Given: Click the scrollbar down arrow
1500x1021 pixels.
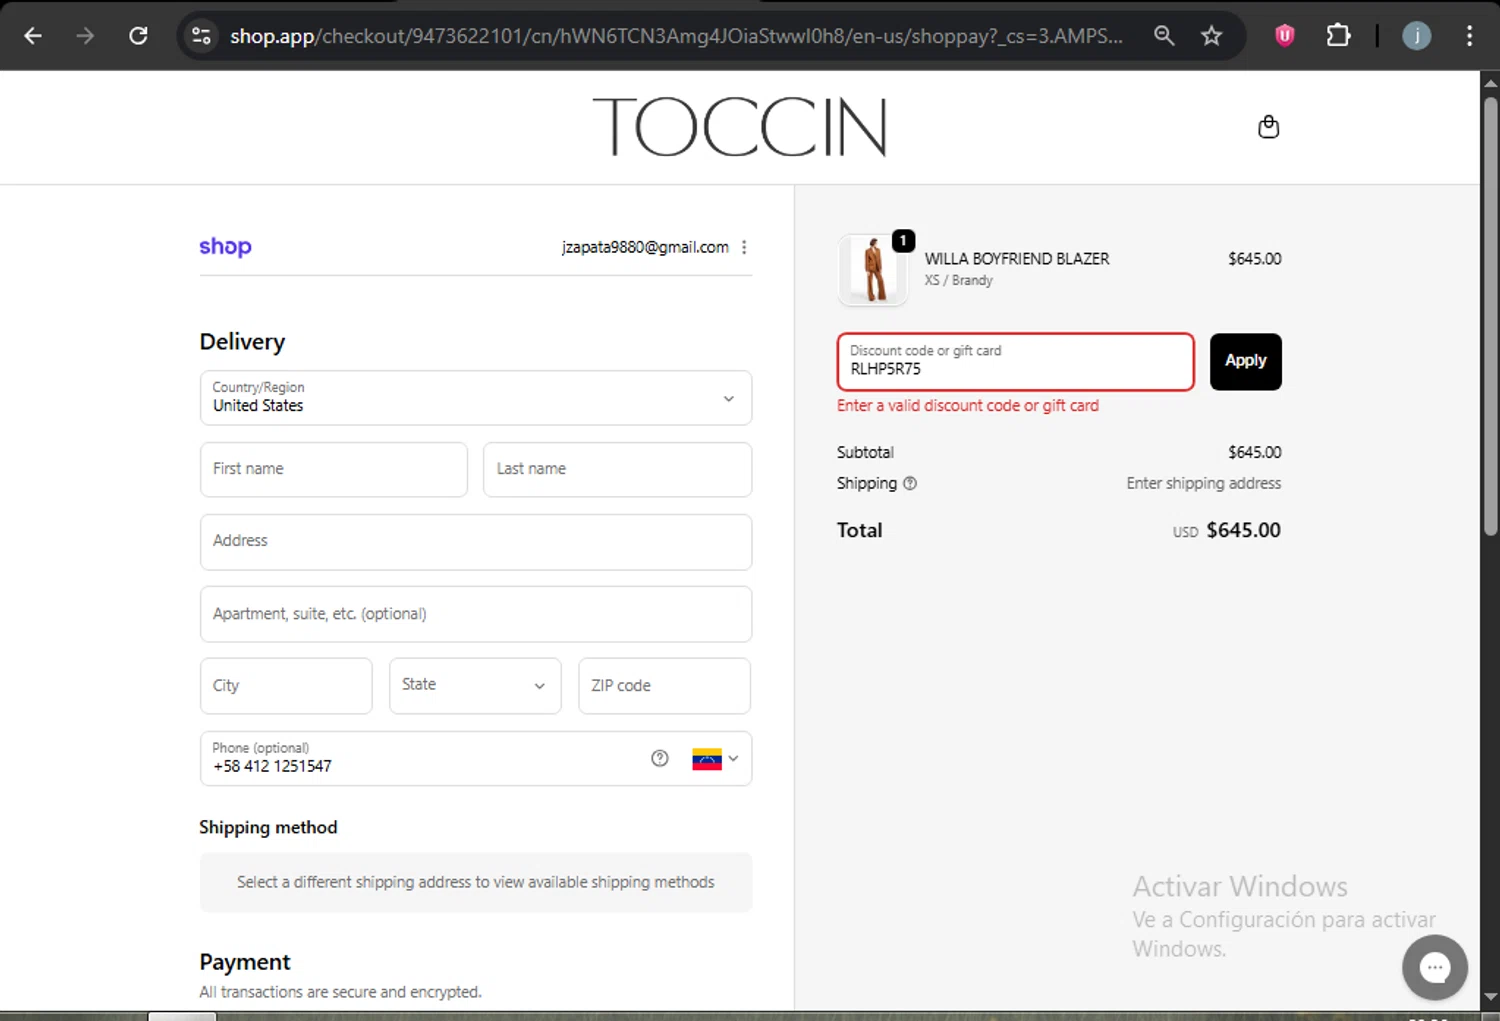Looking at the screenshot, I should pos(1490,996).
